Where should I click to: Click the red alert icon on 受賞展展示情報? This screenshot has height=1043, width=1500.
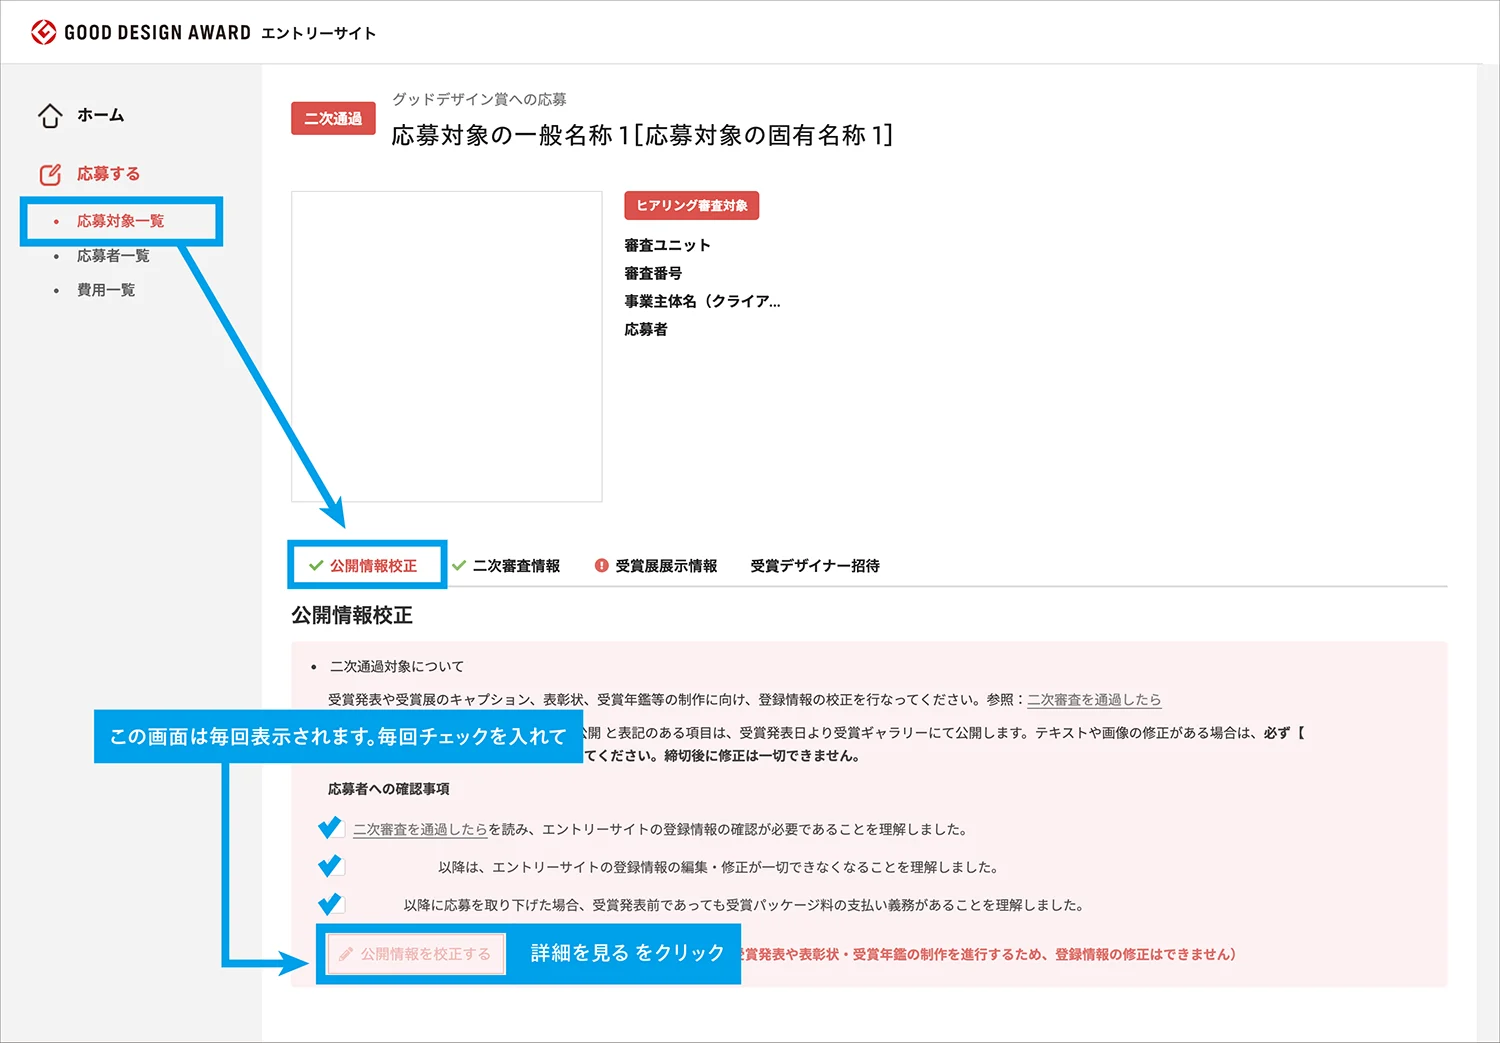tap(600, 565)
